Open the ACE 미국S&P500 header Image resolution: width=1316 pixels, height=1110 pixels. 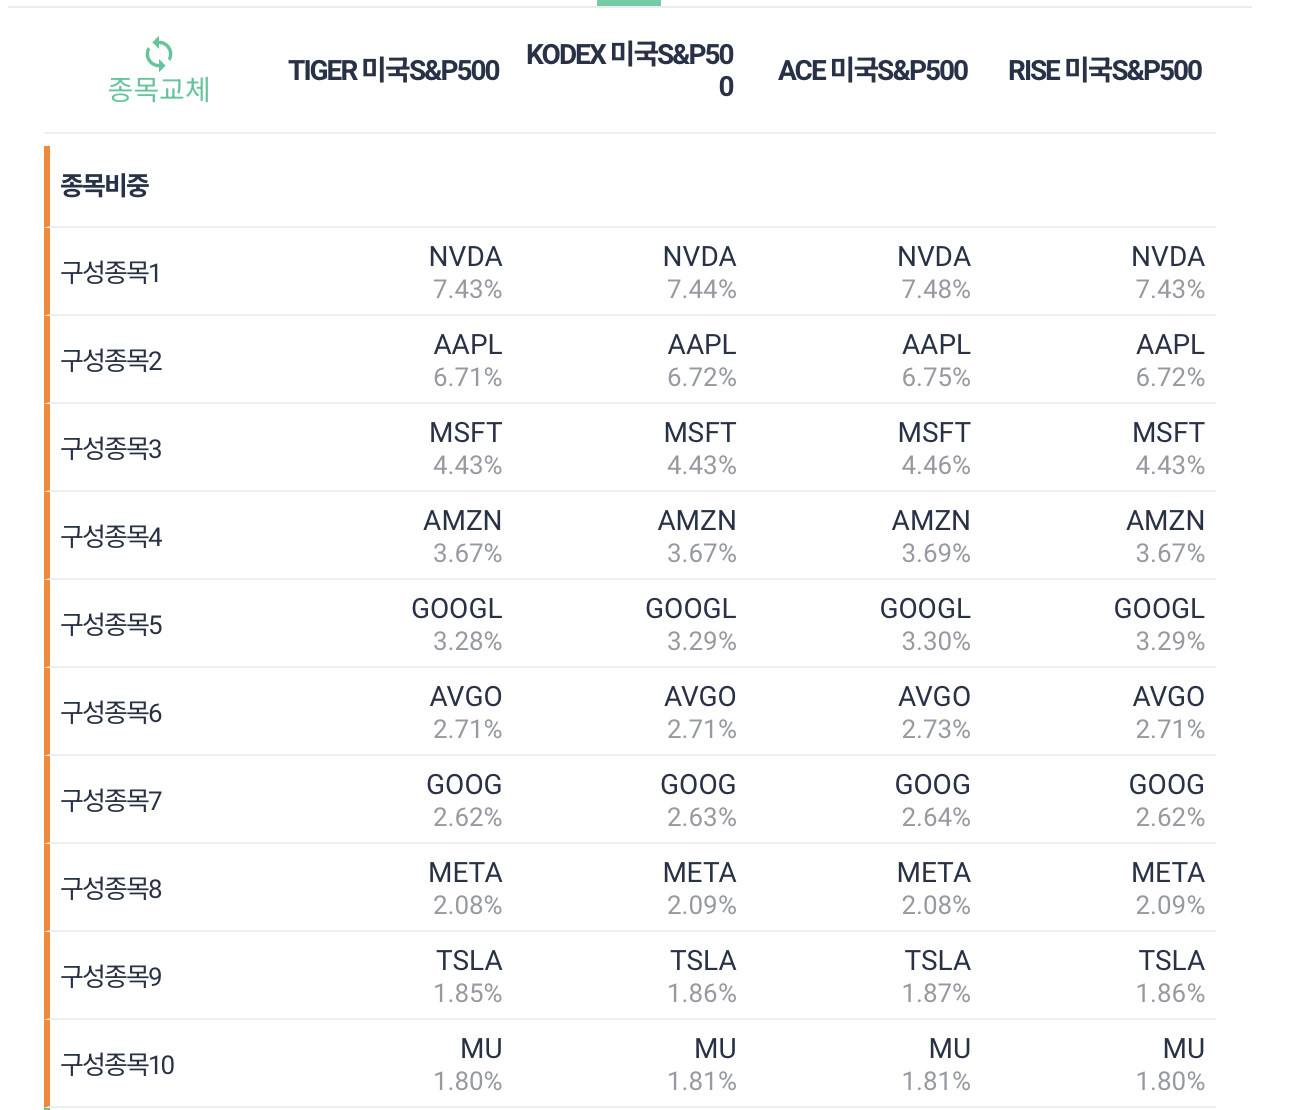point(873,70)
